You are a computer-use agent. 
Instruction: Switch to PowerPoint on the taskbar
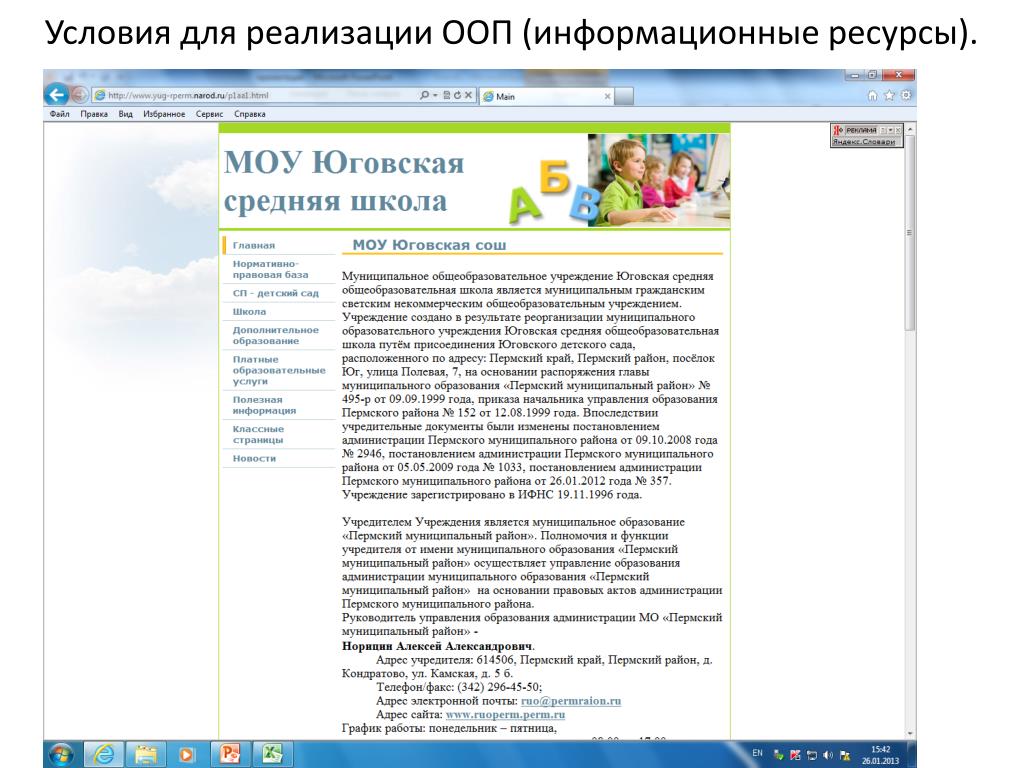click(230, 754)
